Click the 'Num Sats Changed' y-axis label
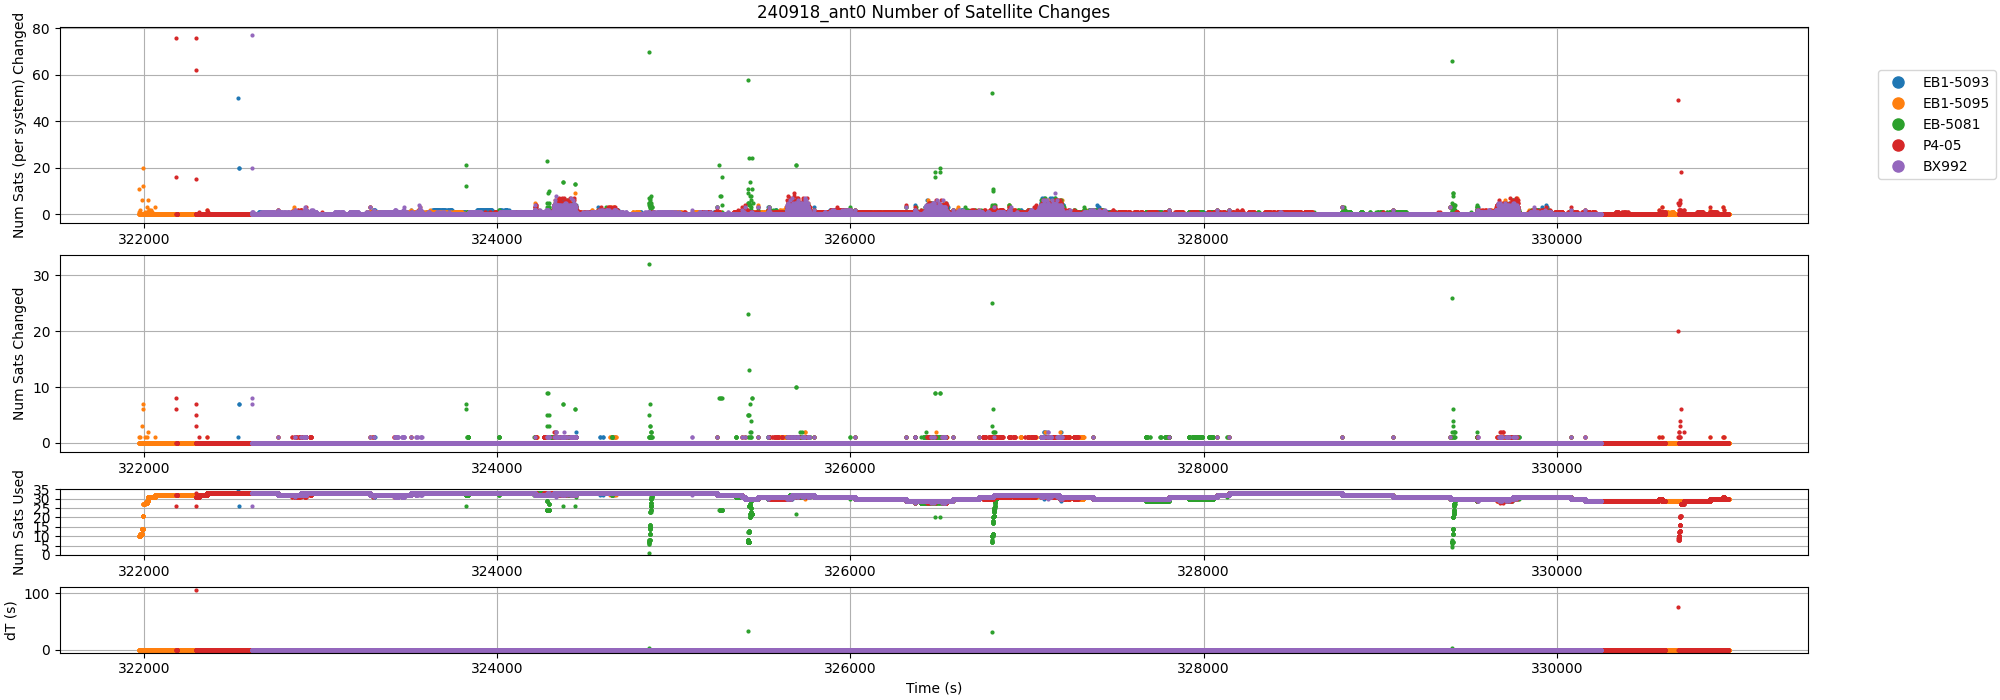This screenshot has height=700, width=2000. tap(18, 354)
